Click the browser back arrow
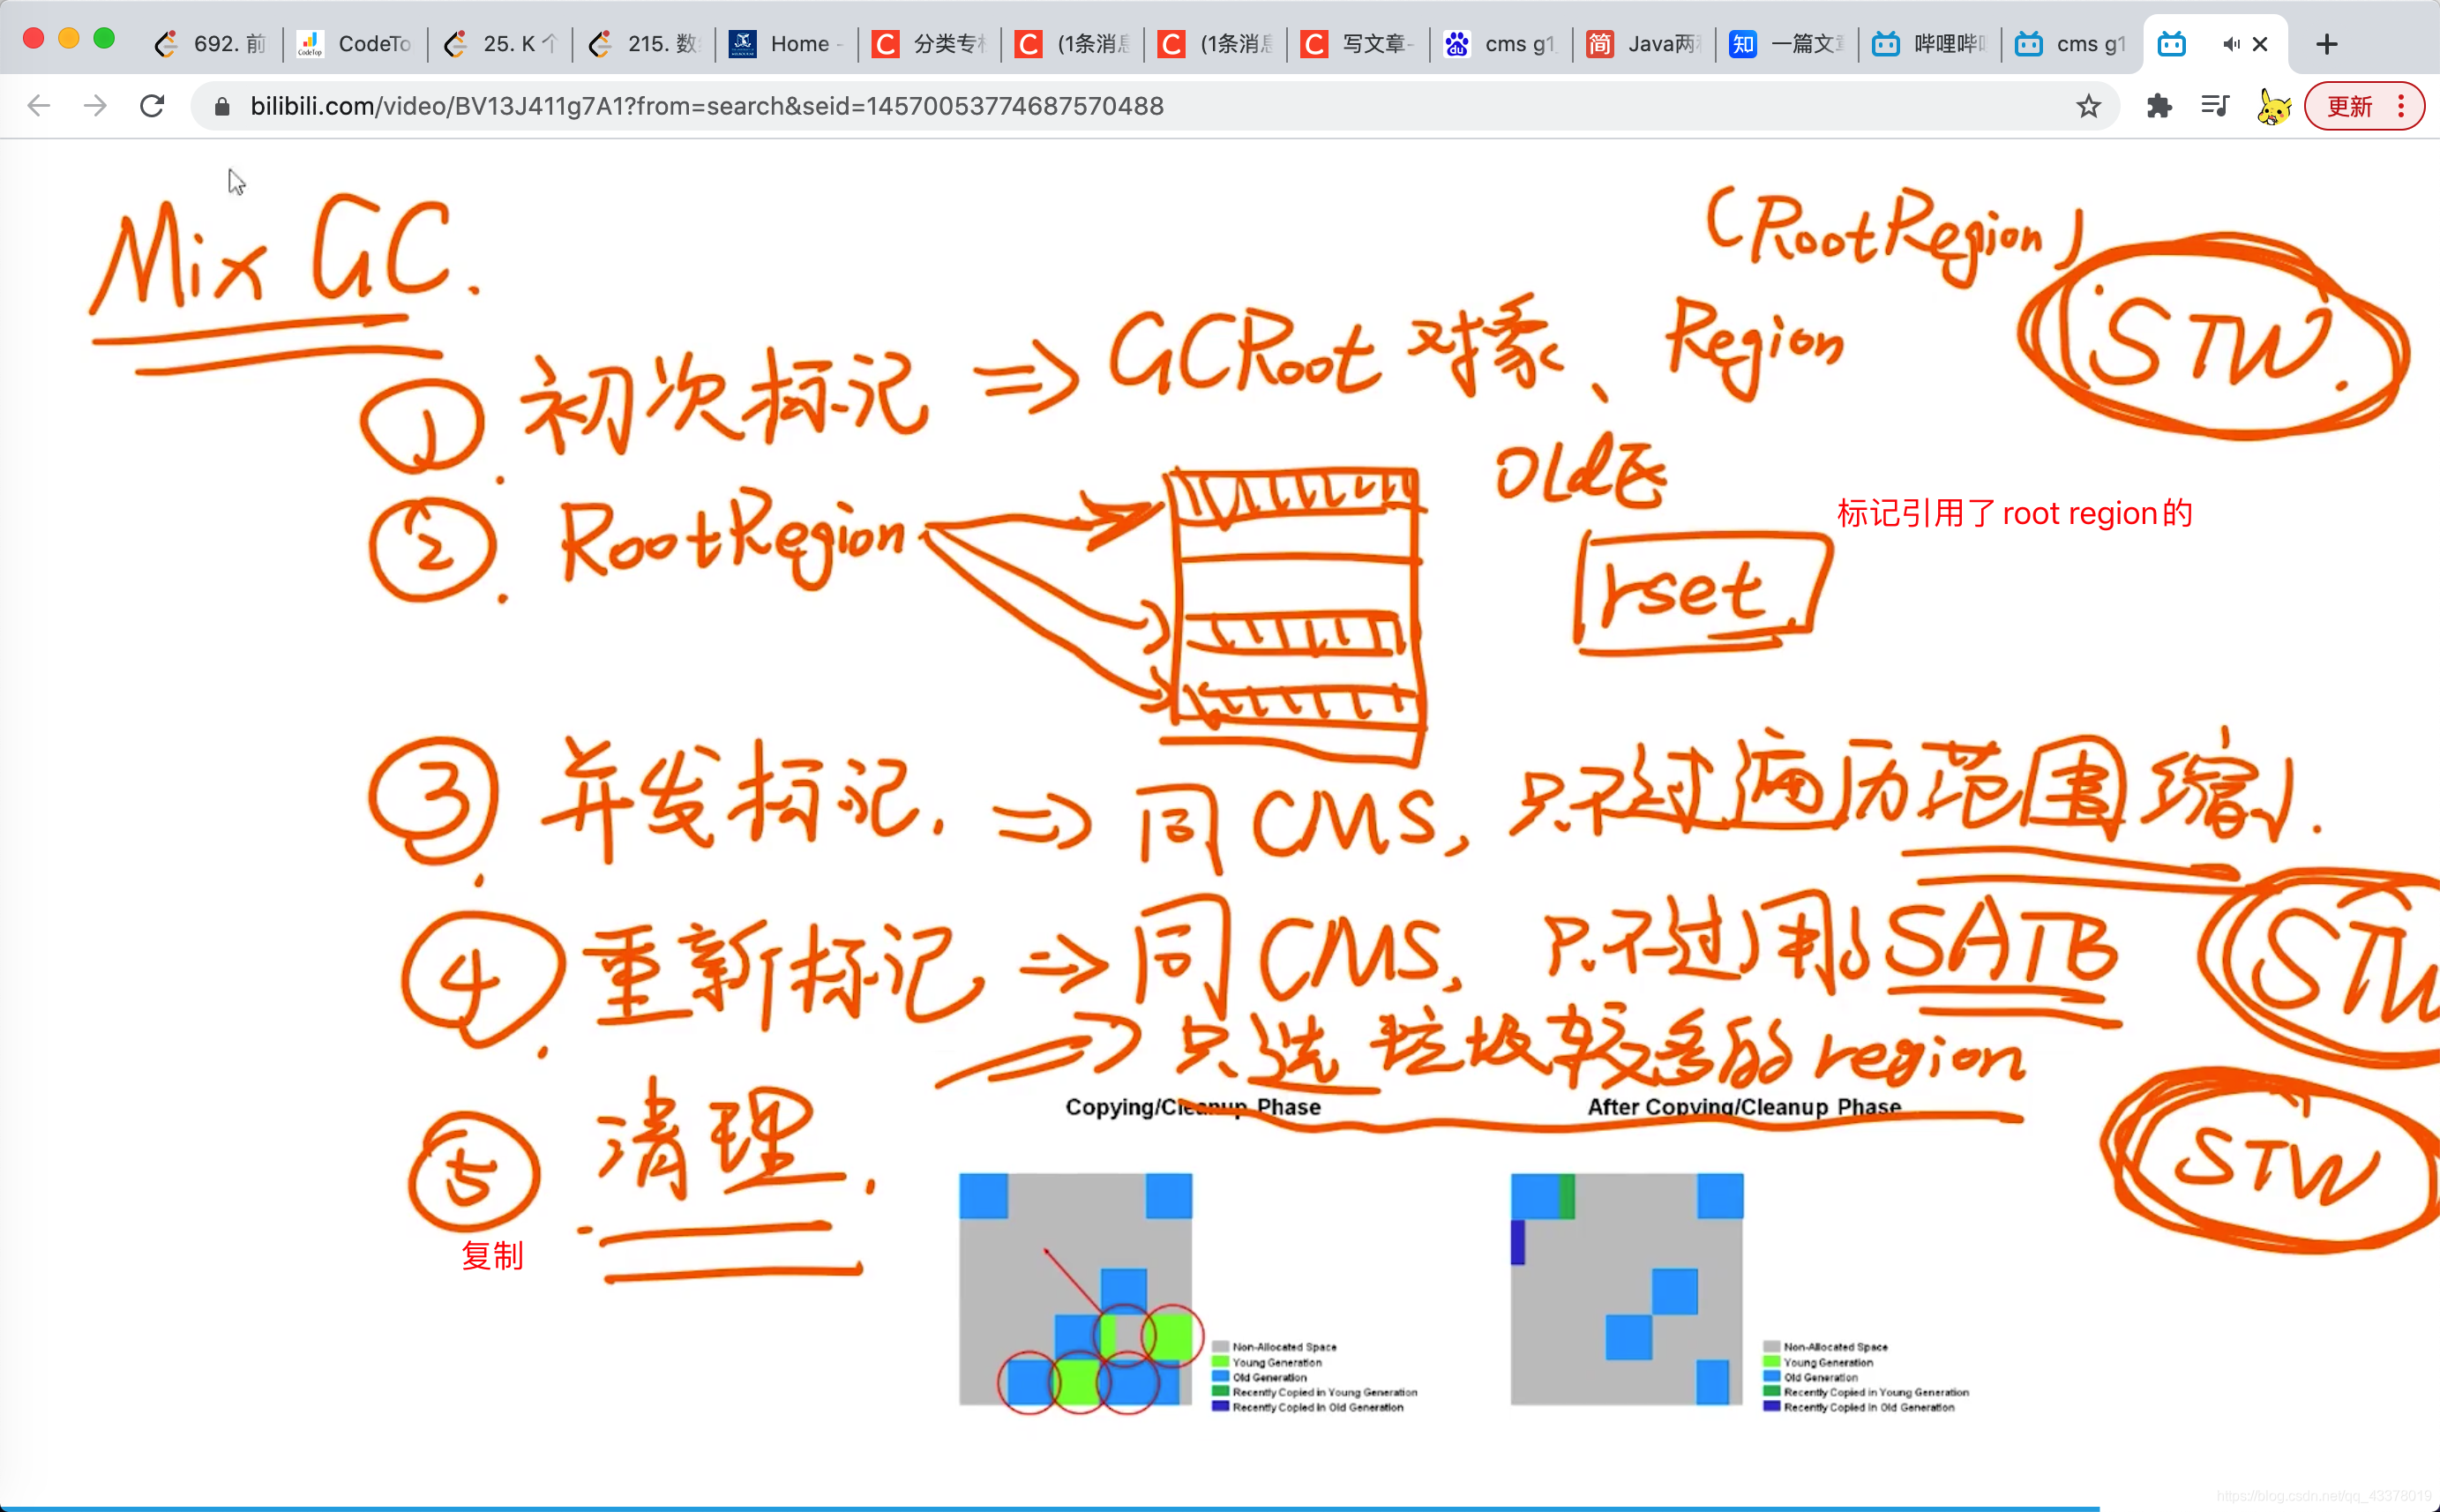The width and height of the screenshot is (2440, 1512). click(38, 106)
